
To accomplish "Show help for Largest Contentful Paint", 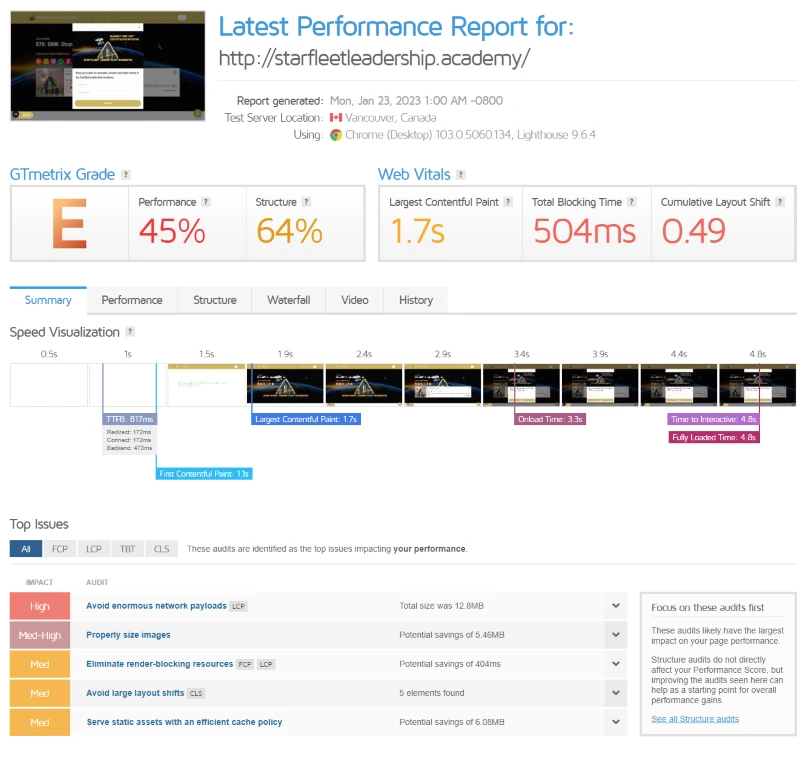I will [x=509, y=202].
